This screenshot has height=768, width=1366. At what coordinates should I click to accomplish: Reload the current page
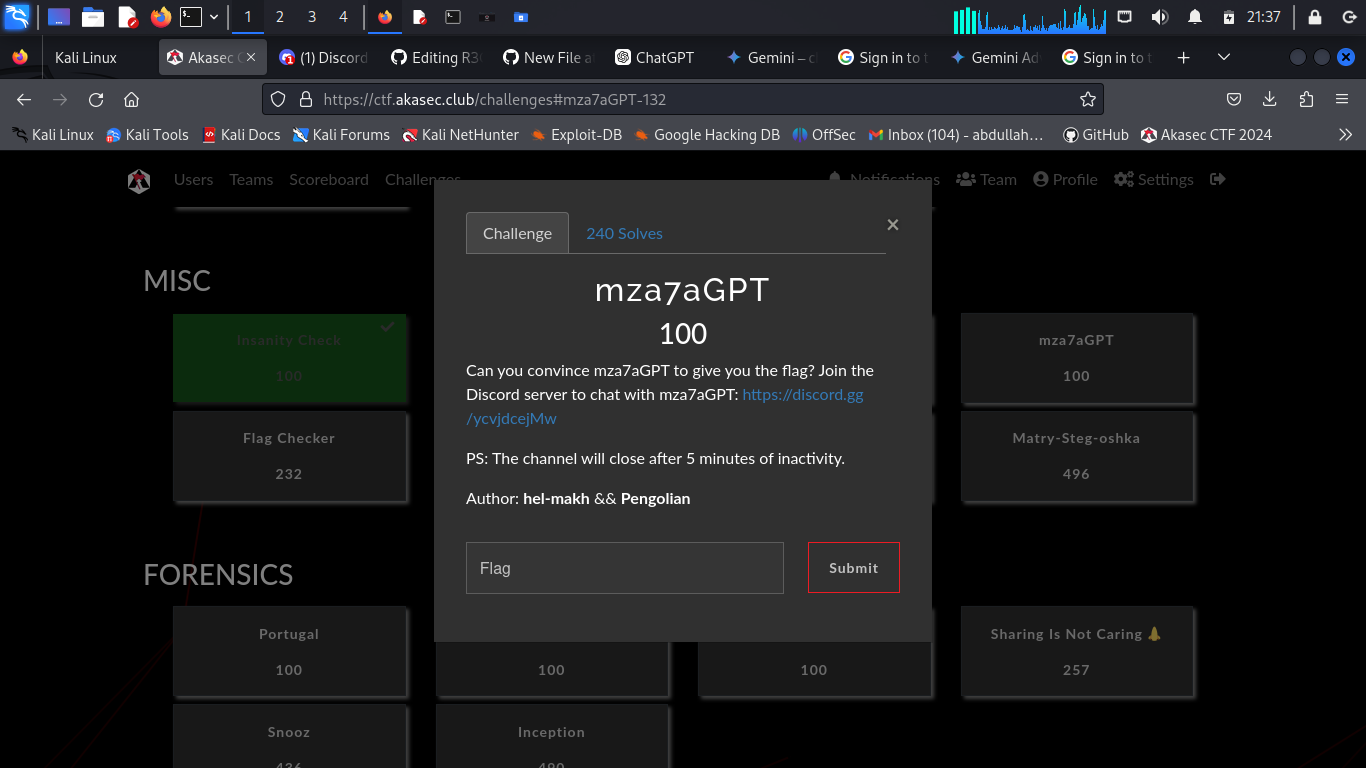pyautogui.click(x=96, y=99)
